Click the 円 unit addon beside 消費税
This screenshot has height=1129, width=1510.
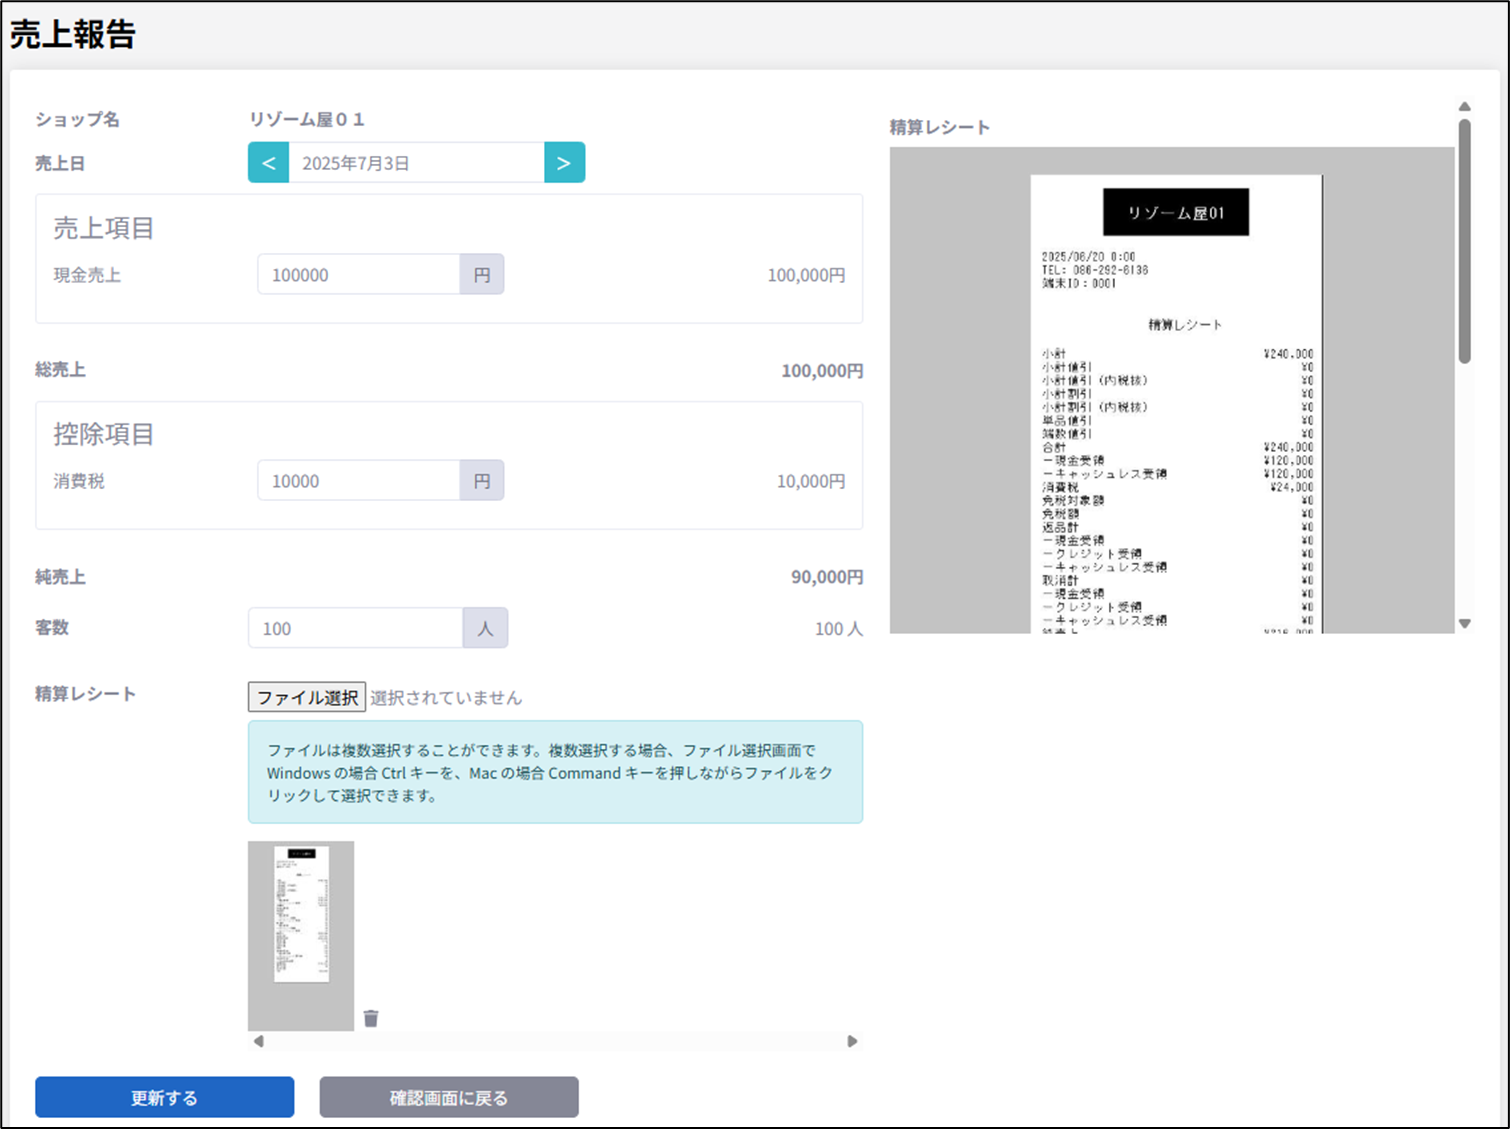tap(482, 481)
